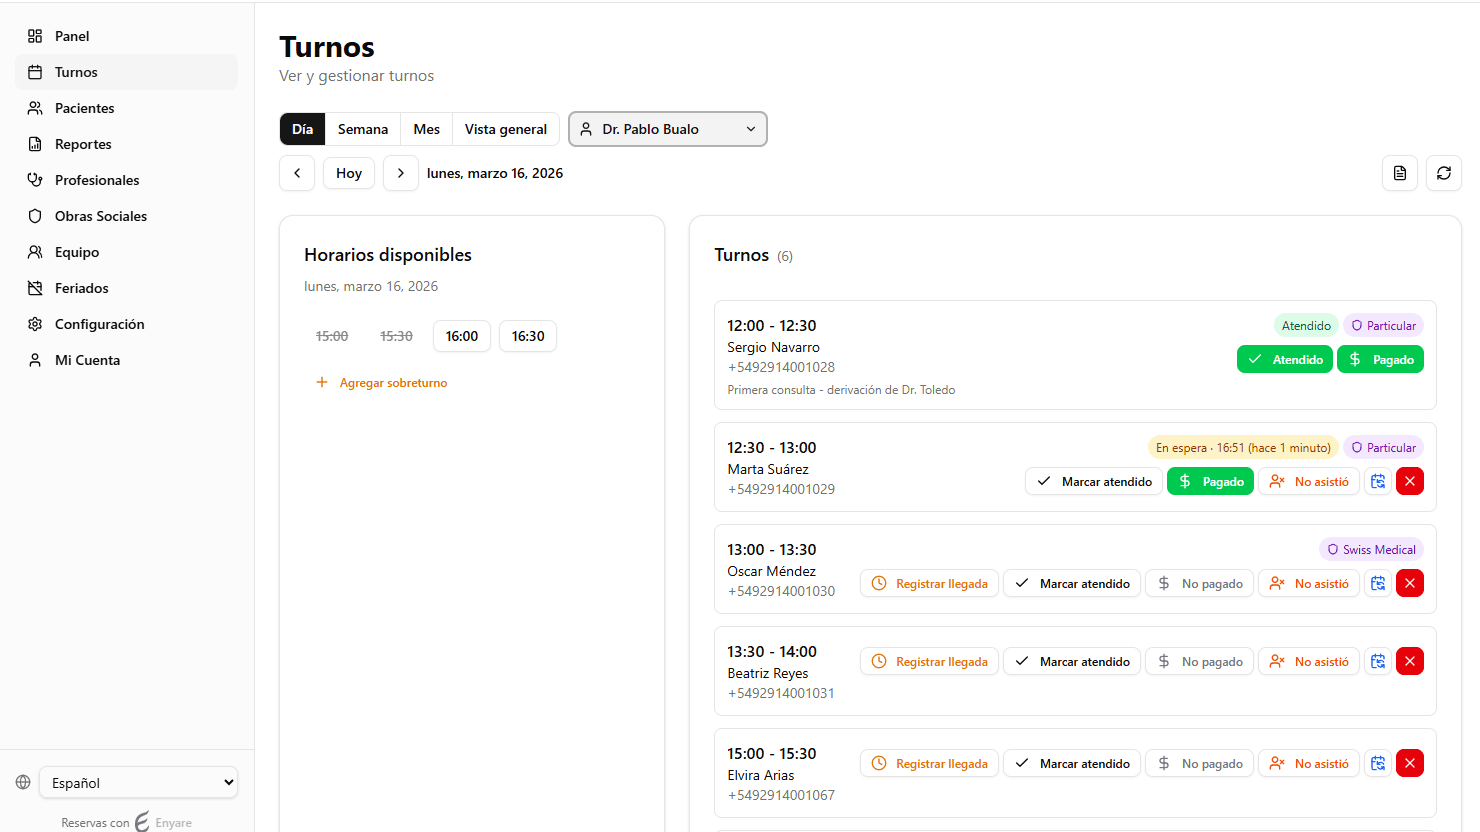Click Agregar sobreturno in Horarios disponibles
Screen dimensions: 1480x832
[x=381, y=382]
